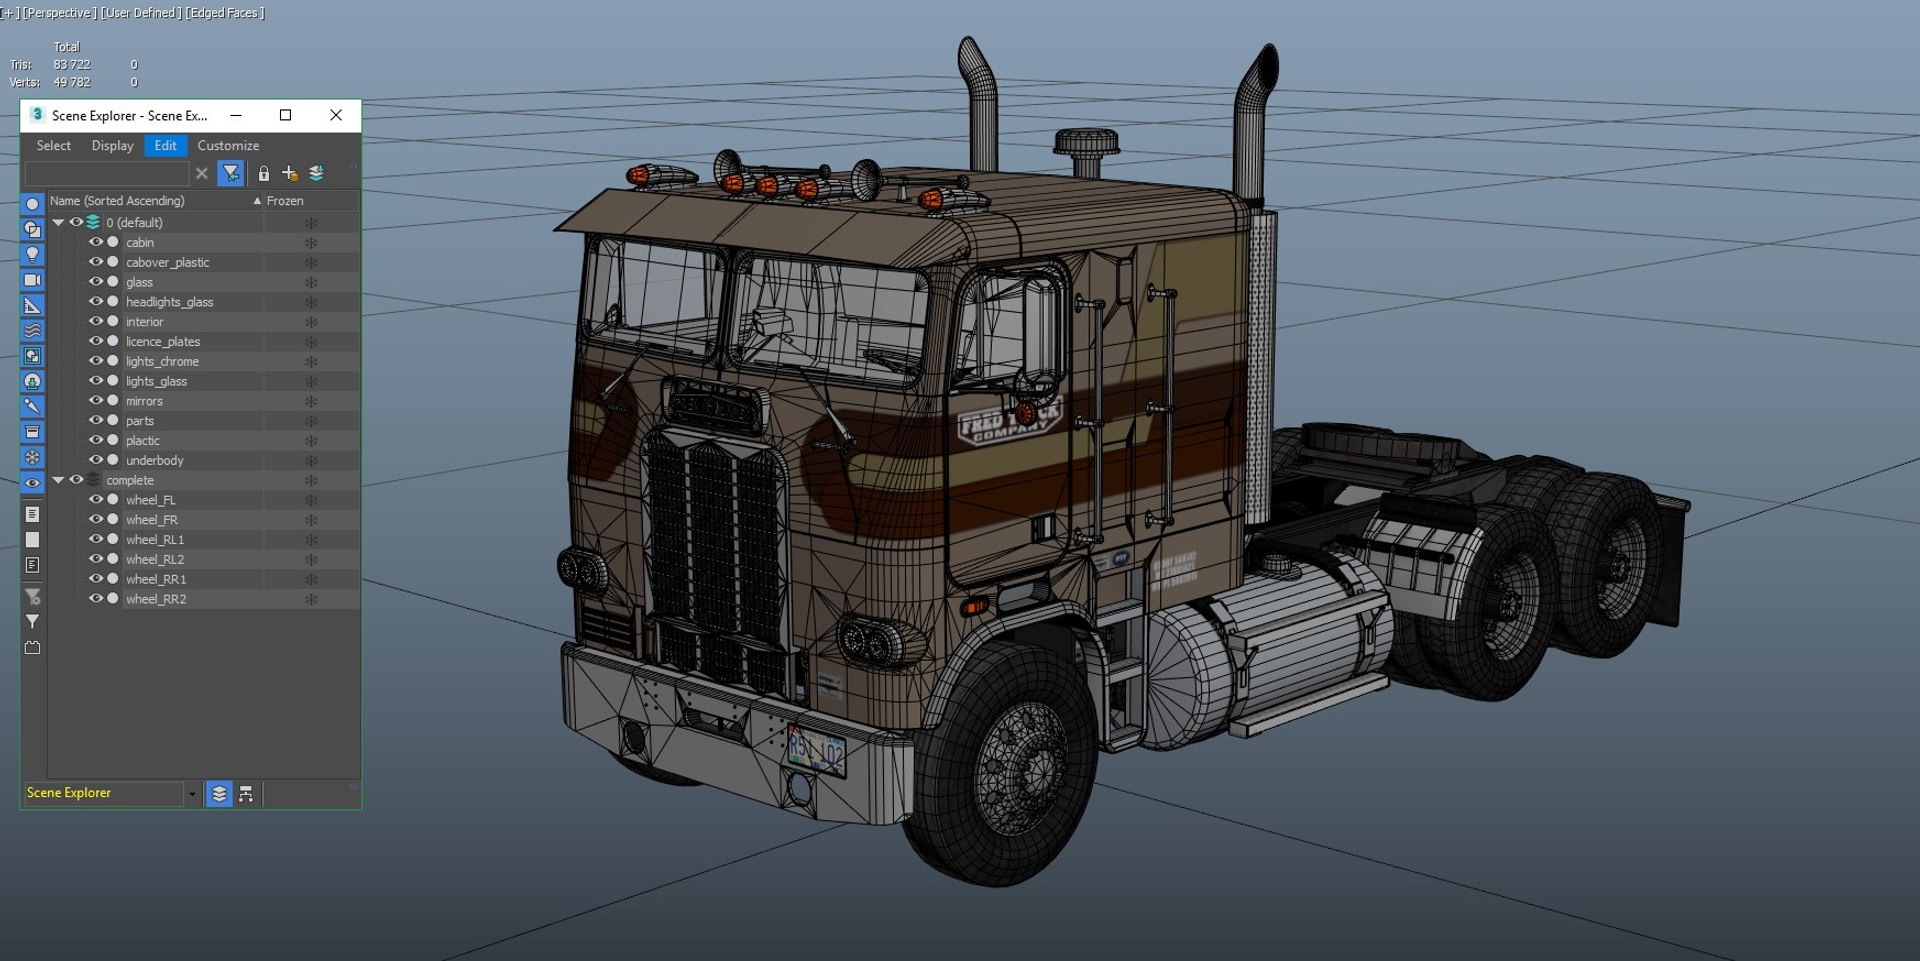Image resolution: width=1920 pixels, height=961 pixels.
Task: Click the Frozen column header
Action: pyautogui.click(x=311, y=201)
